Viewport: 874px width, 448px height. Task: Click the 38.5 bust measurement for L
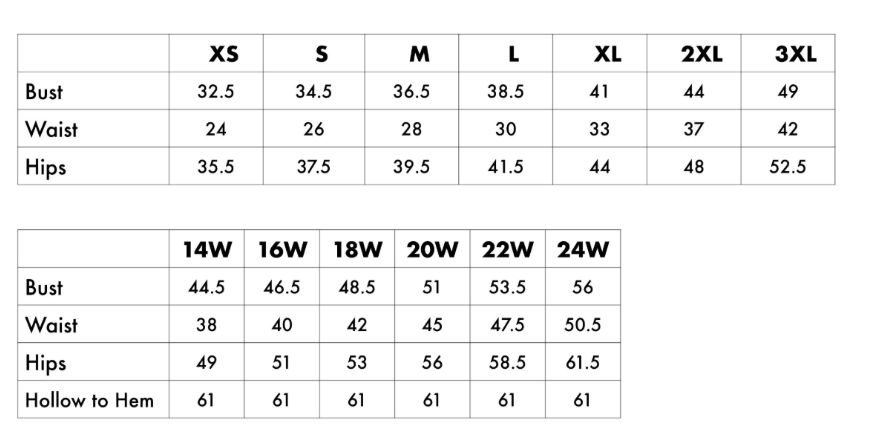tap(506, 92)
